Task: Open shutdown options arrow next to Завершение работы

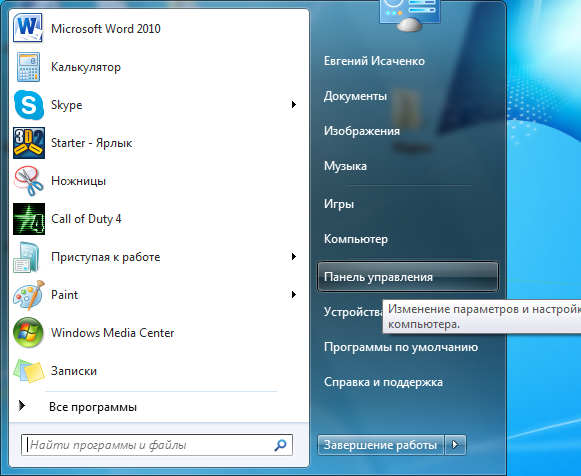Action: 455,445
